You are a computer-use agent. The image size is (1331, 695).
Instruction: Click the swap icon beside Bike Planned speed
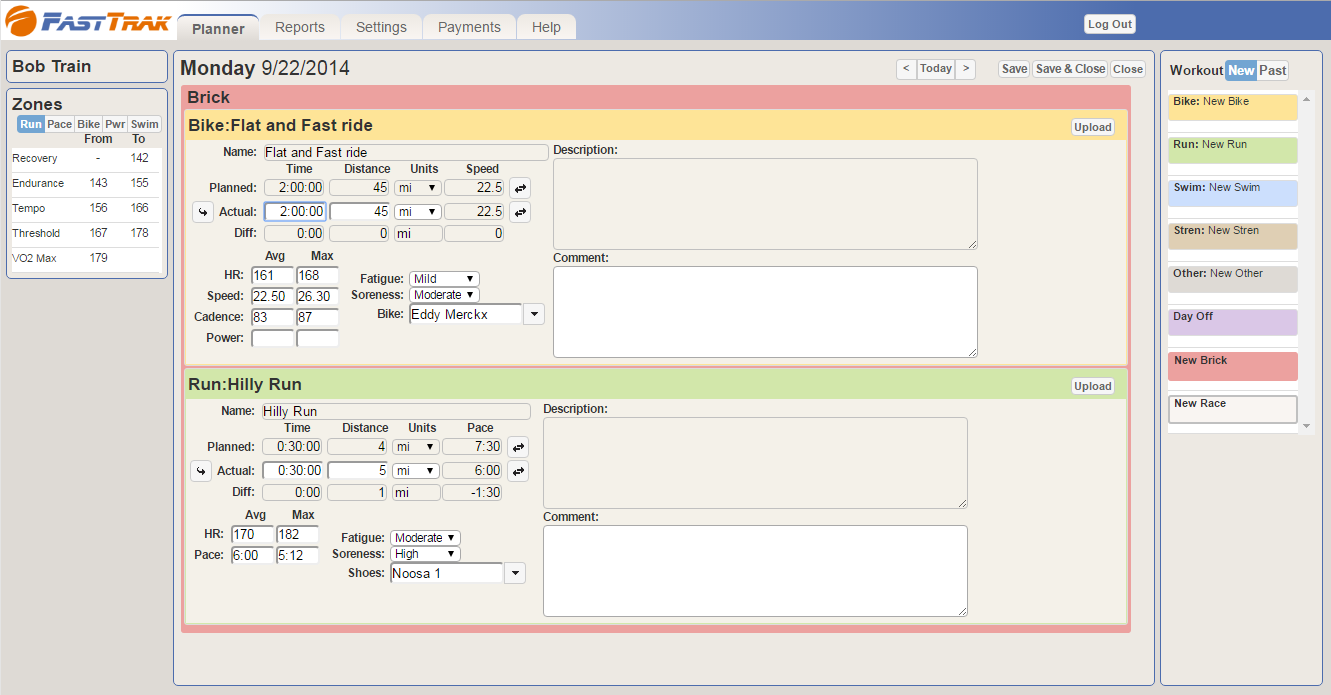pos(520,188)
